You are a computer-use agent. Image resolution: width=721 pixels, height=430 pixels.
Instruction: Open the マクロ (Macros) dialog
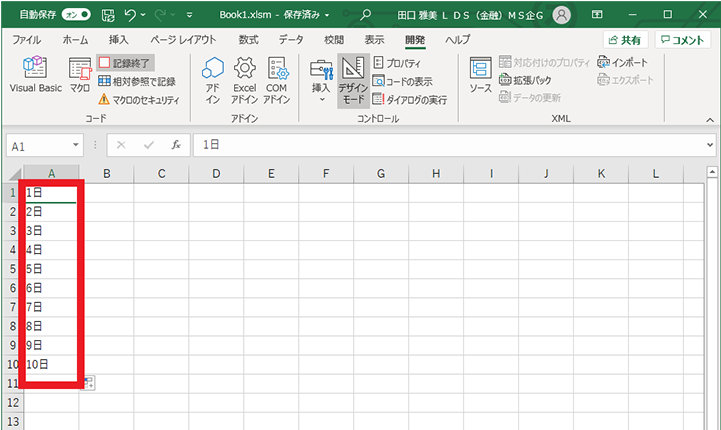pos(80,75)
